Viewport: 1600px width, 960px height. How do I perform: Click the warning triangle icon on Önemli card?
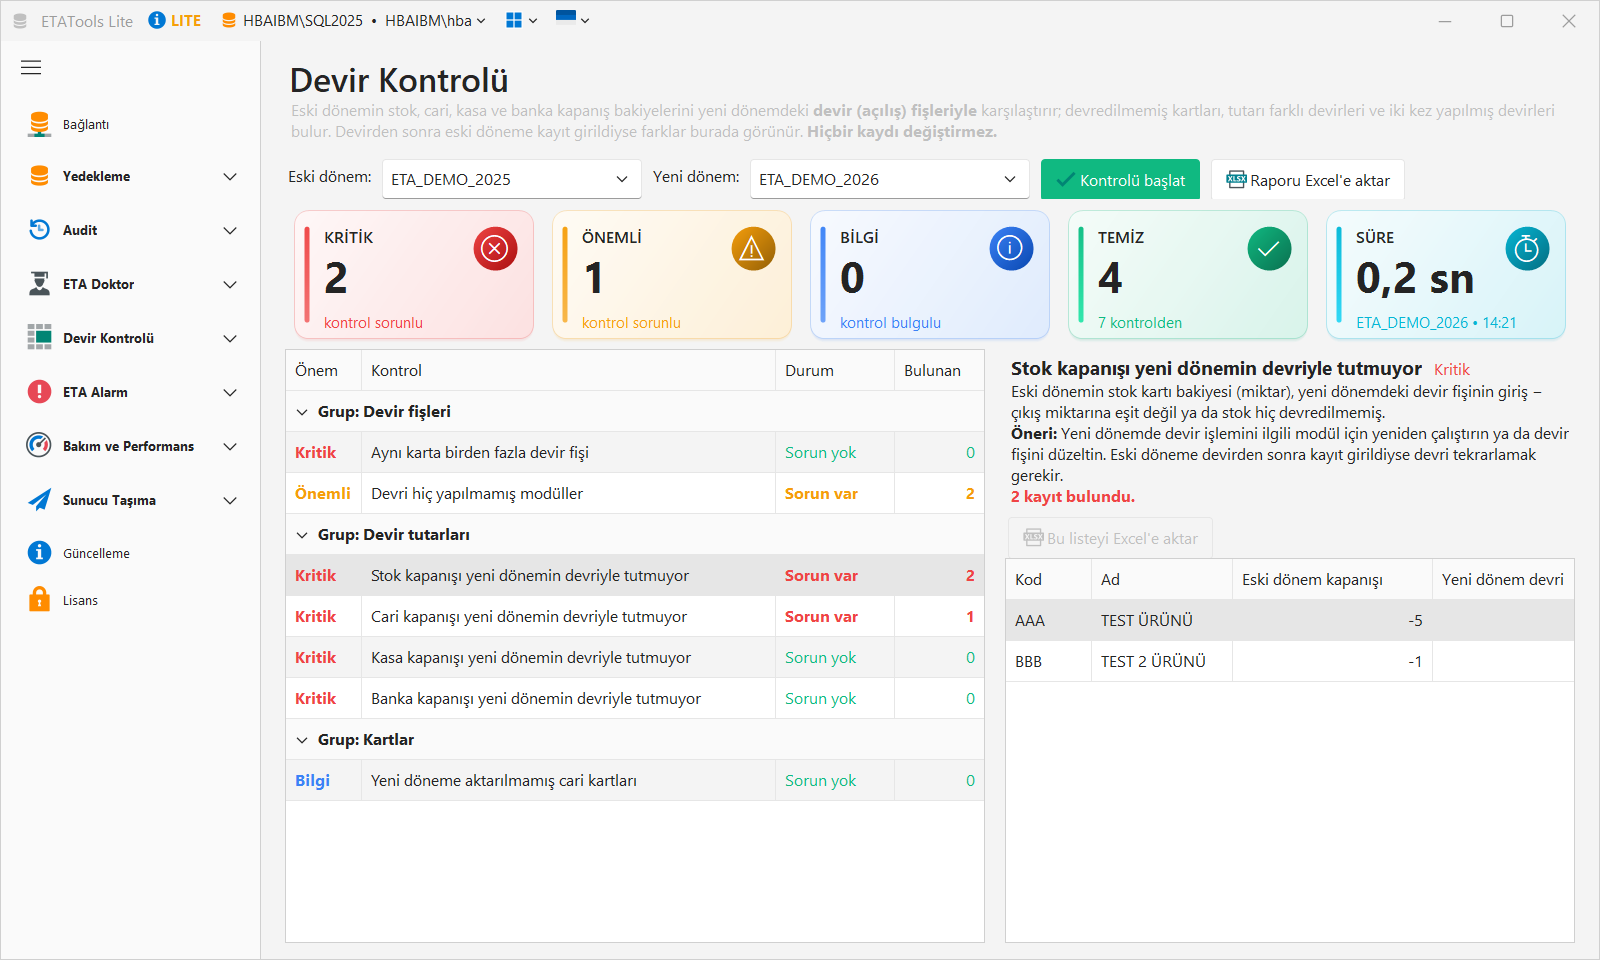coord(753,249)
